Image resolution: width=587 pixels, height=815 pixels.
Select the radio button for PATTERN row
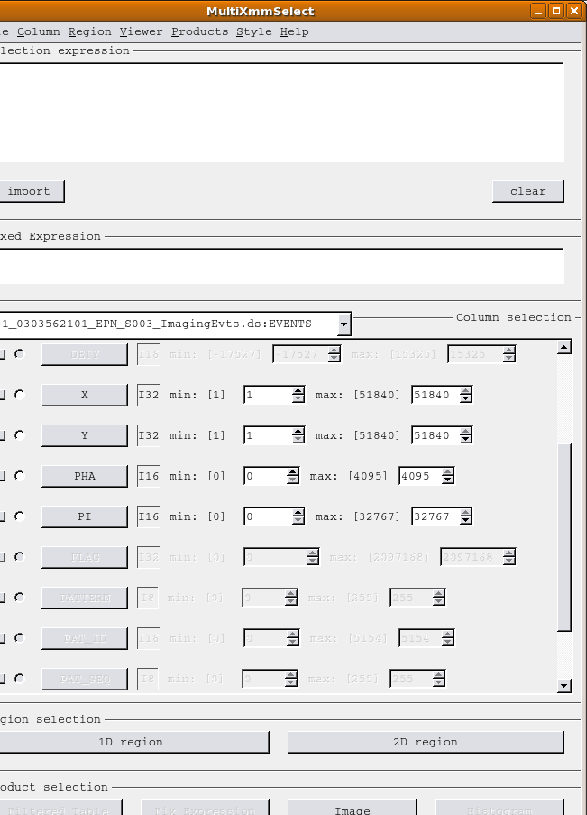[19, 597]
